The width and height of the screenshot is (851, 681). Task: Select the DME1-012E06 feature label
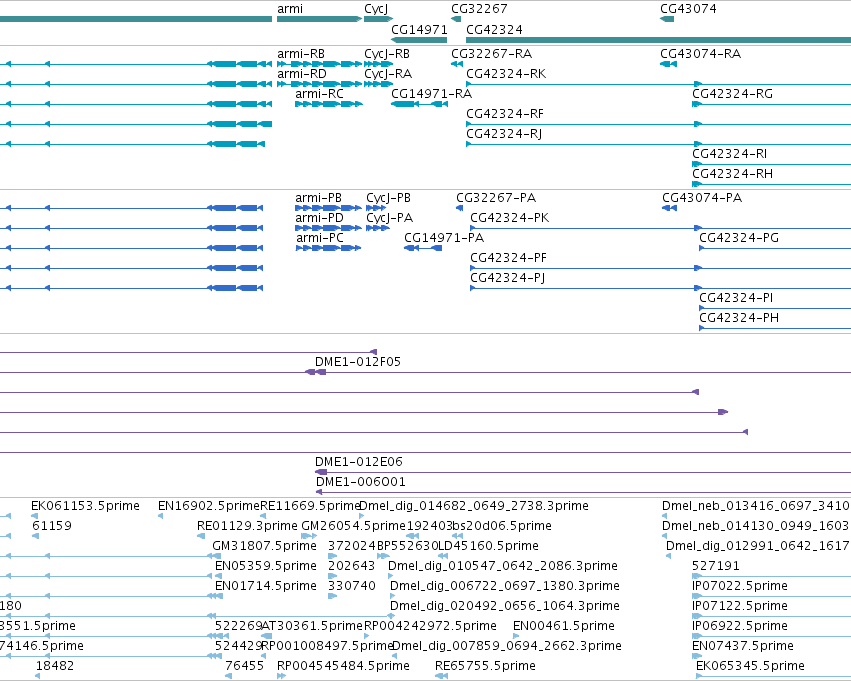[x=359, y=462]
